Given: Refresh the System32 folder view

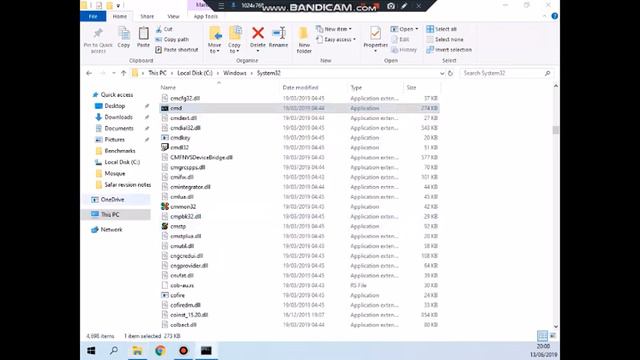Looking at the screenshot, I should point(450,73).
